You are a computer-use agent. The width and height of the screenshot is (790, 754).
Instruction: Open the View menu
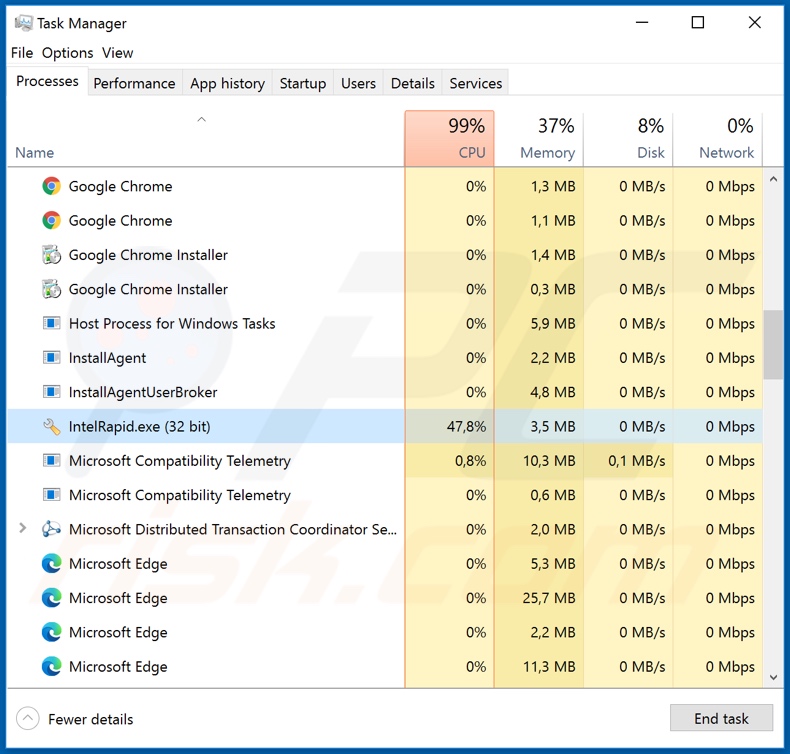click(x=117, y=53)
